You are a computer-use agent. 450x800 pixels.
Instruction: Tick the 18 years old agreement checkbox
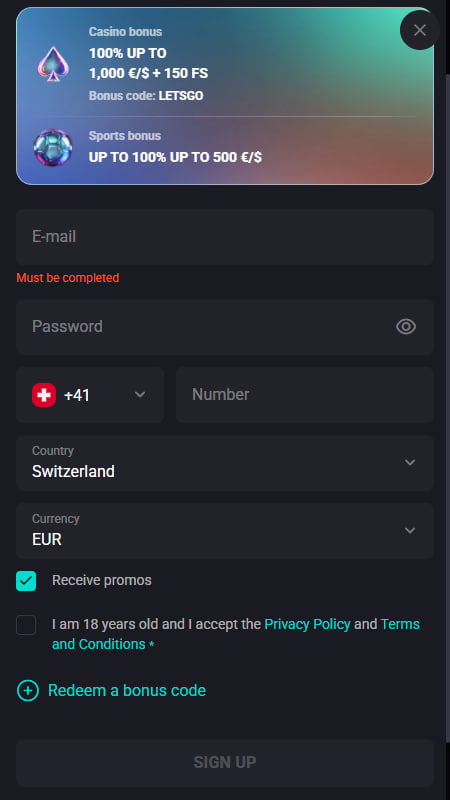point(26,624)
